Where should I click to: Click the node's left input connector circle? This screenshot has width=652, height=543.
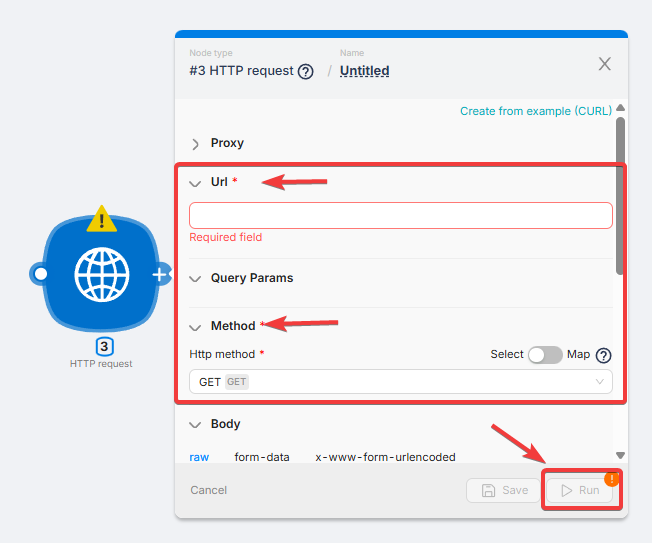coord(41,274)
